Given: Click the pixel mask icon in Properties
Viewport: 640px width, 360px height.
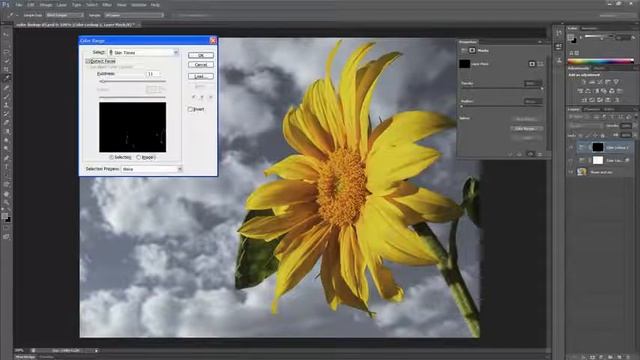Looking at the screenshot, I should [532, 64].
